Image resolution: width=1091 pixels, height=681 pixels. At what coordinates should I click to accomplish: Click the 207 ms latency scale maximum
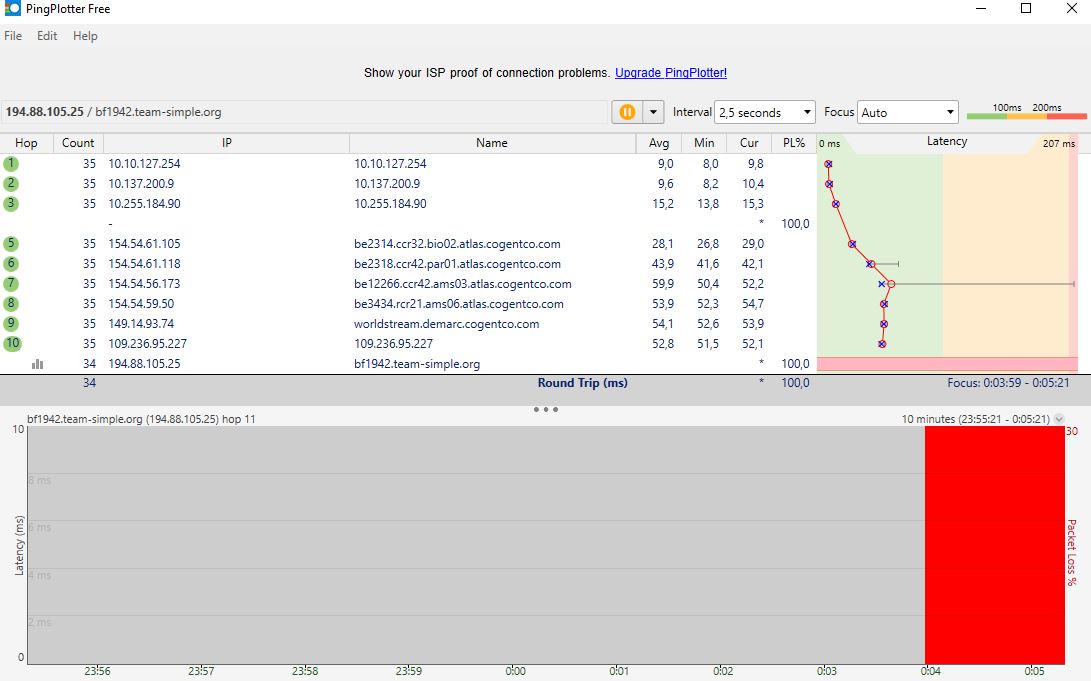pos(1058,143)
